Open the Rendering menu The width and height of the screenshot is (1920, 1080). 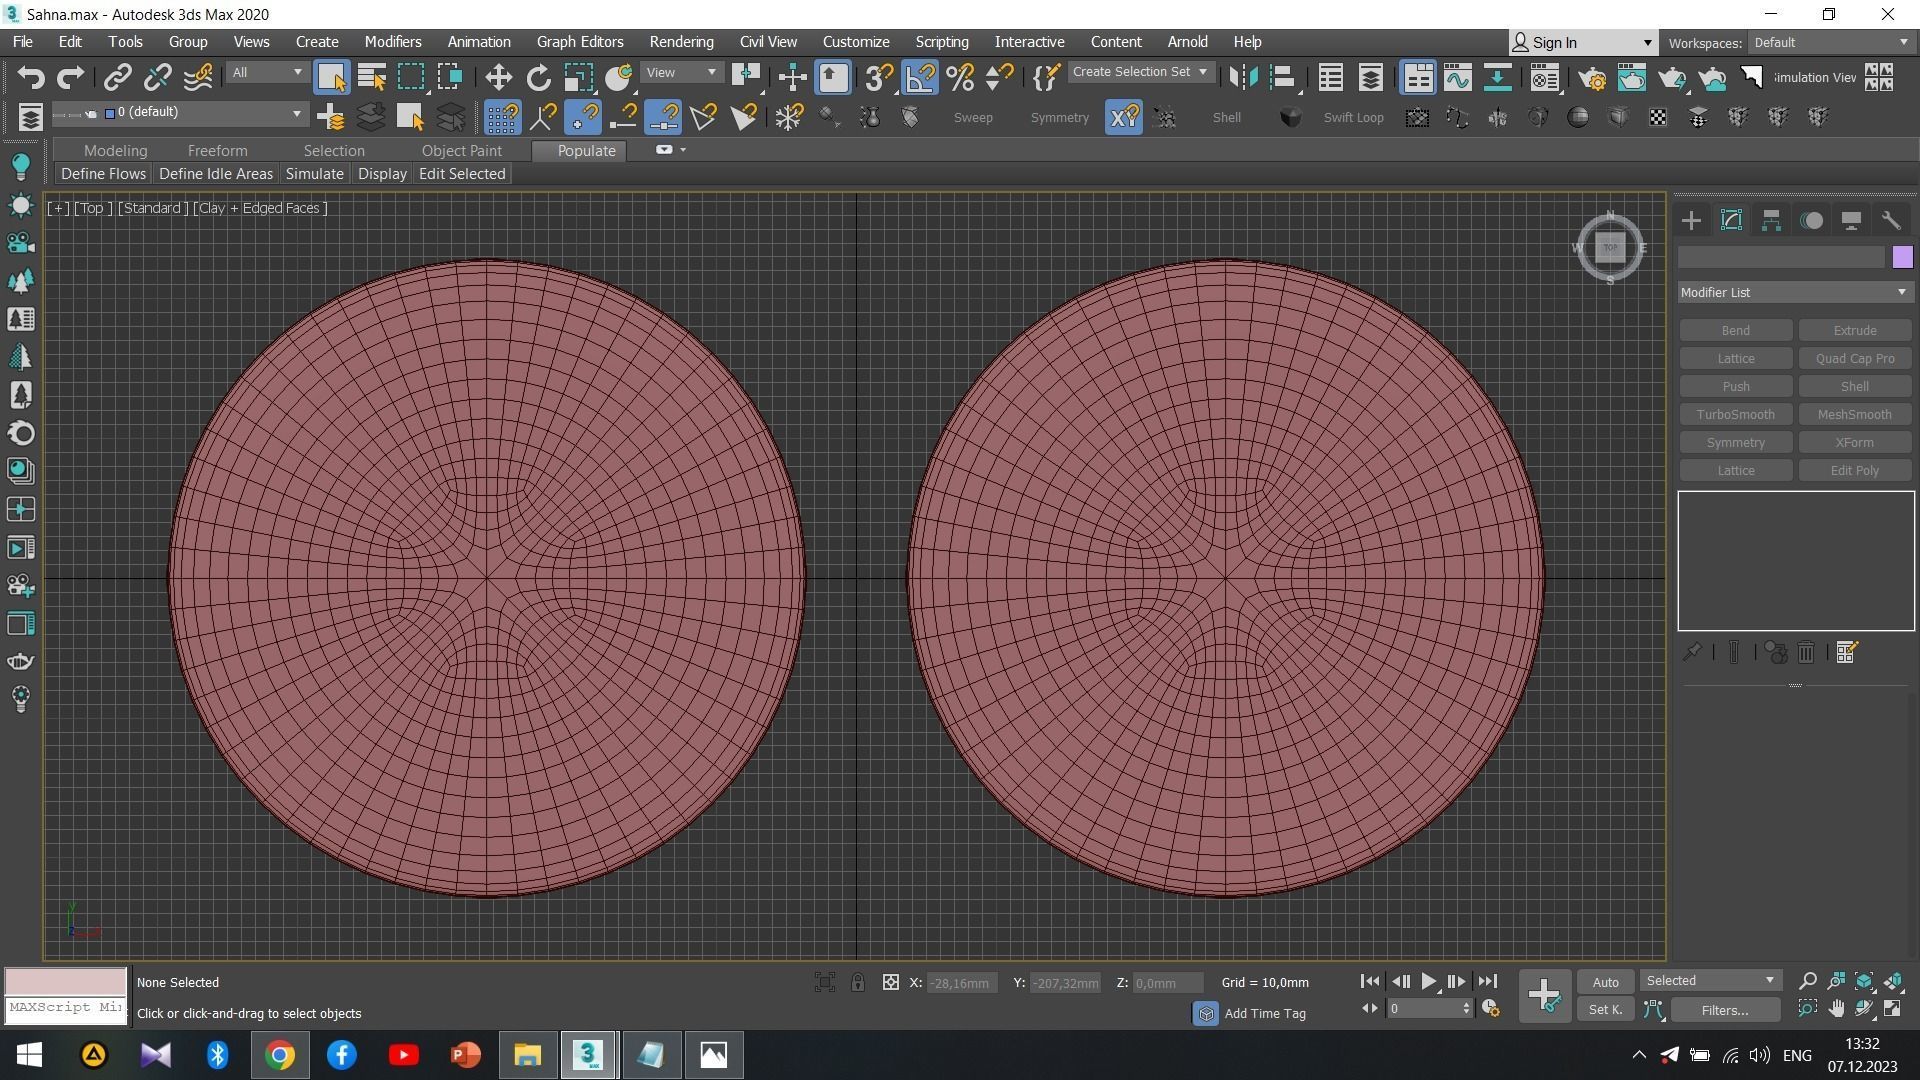point(681,42)
